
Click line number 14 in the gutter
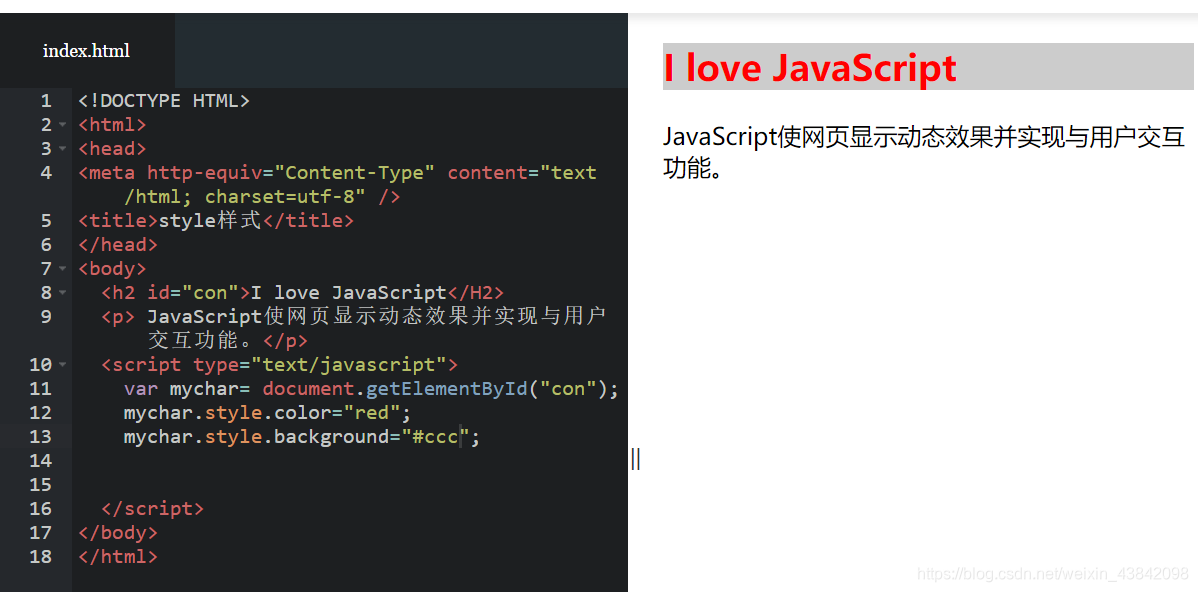tap(40, 461)
